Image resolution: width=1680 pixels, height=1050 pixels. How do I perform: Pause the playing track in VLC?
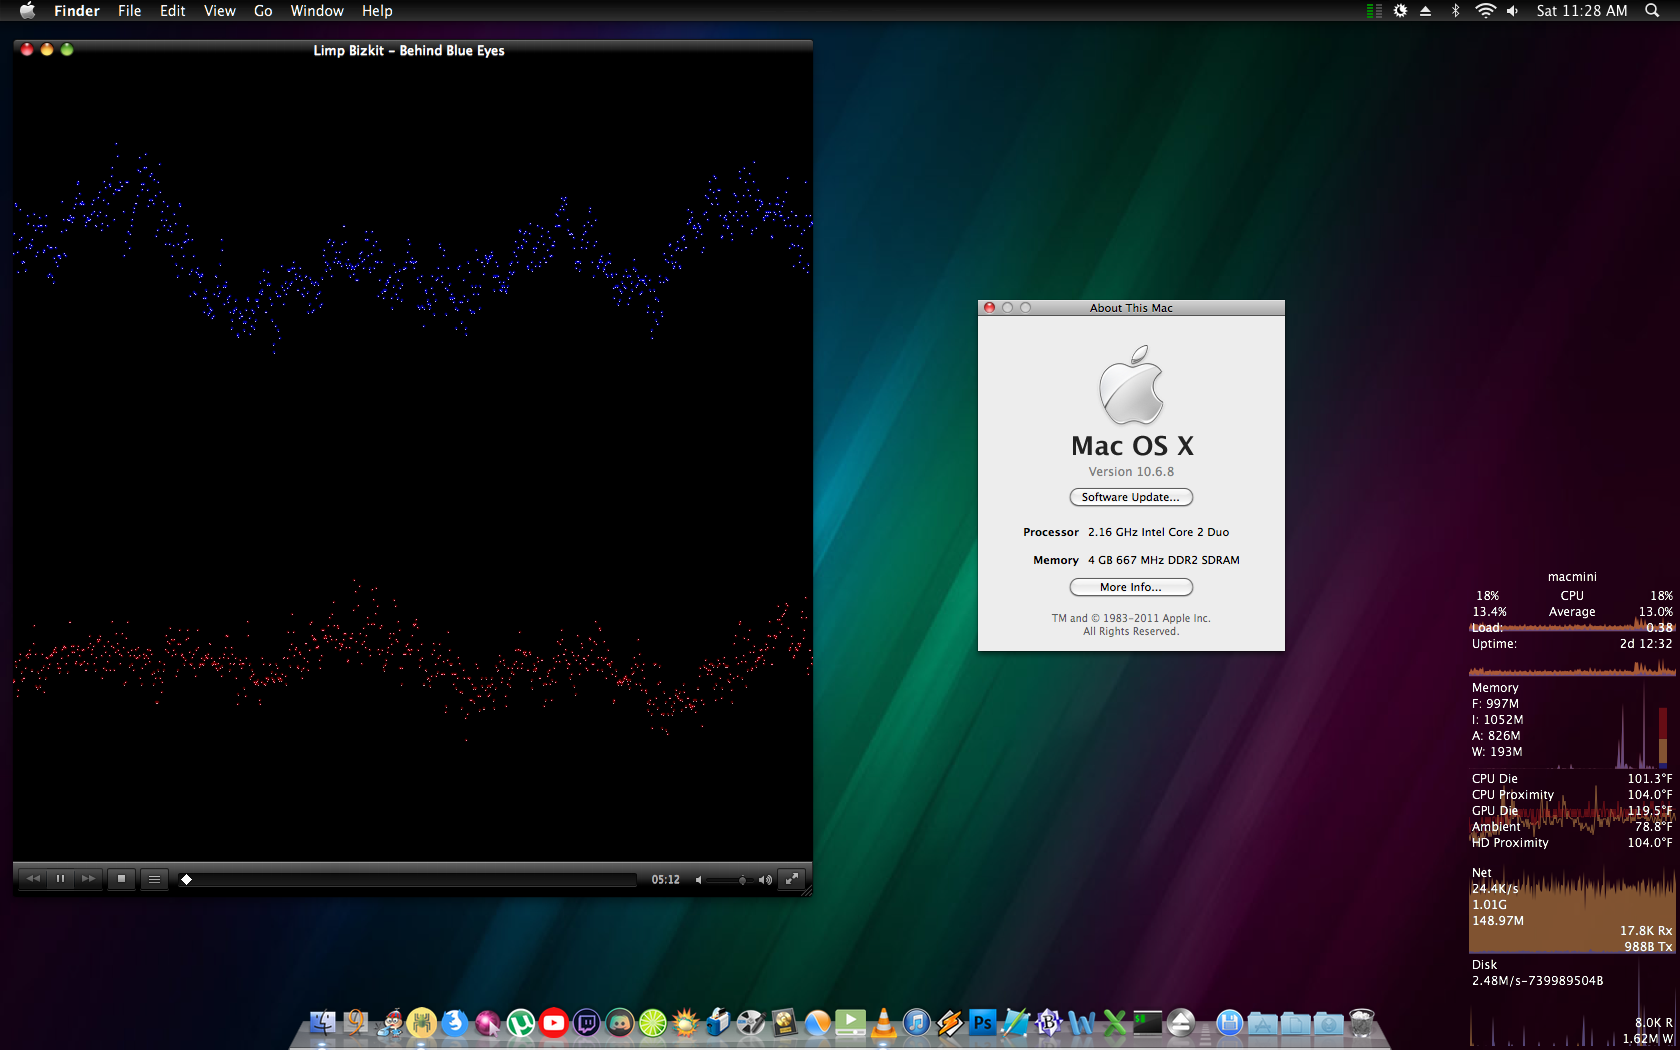point(60,879)
